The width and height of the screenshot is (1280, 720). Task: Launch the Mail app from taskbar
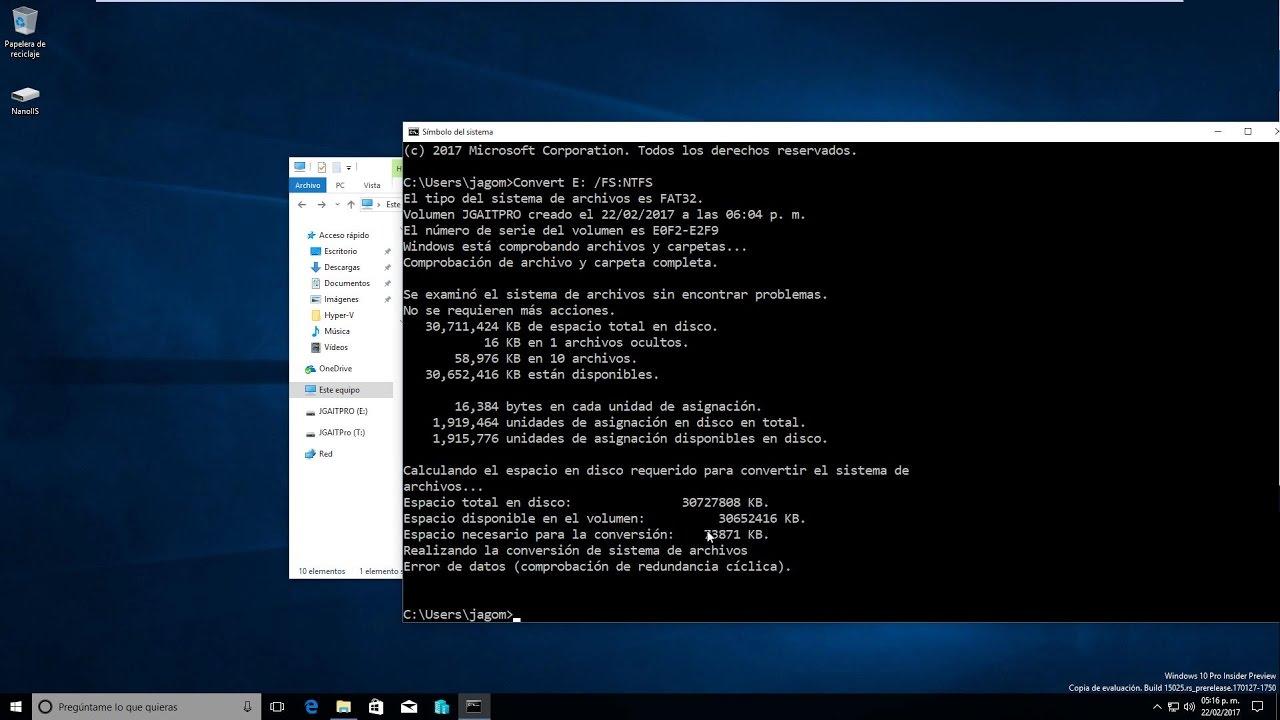point(409,707)
